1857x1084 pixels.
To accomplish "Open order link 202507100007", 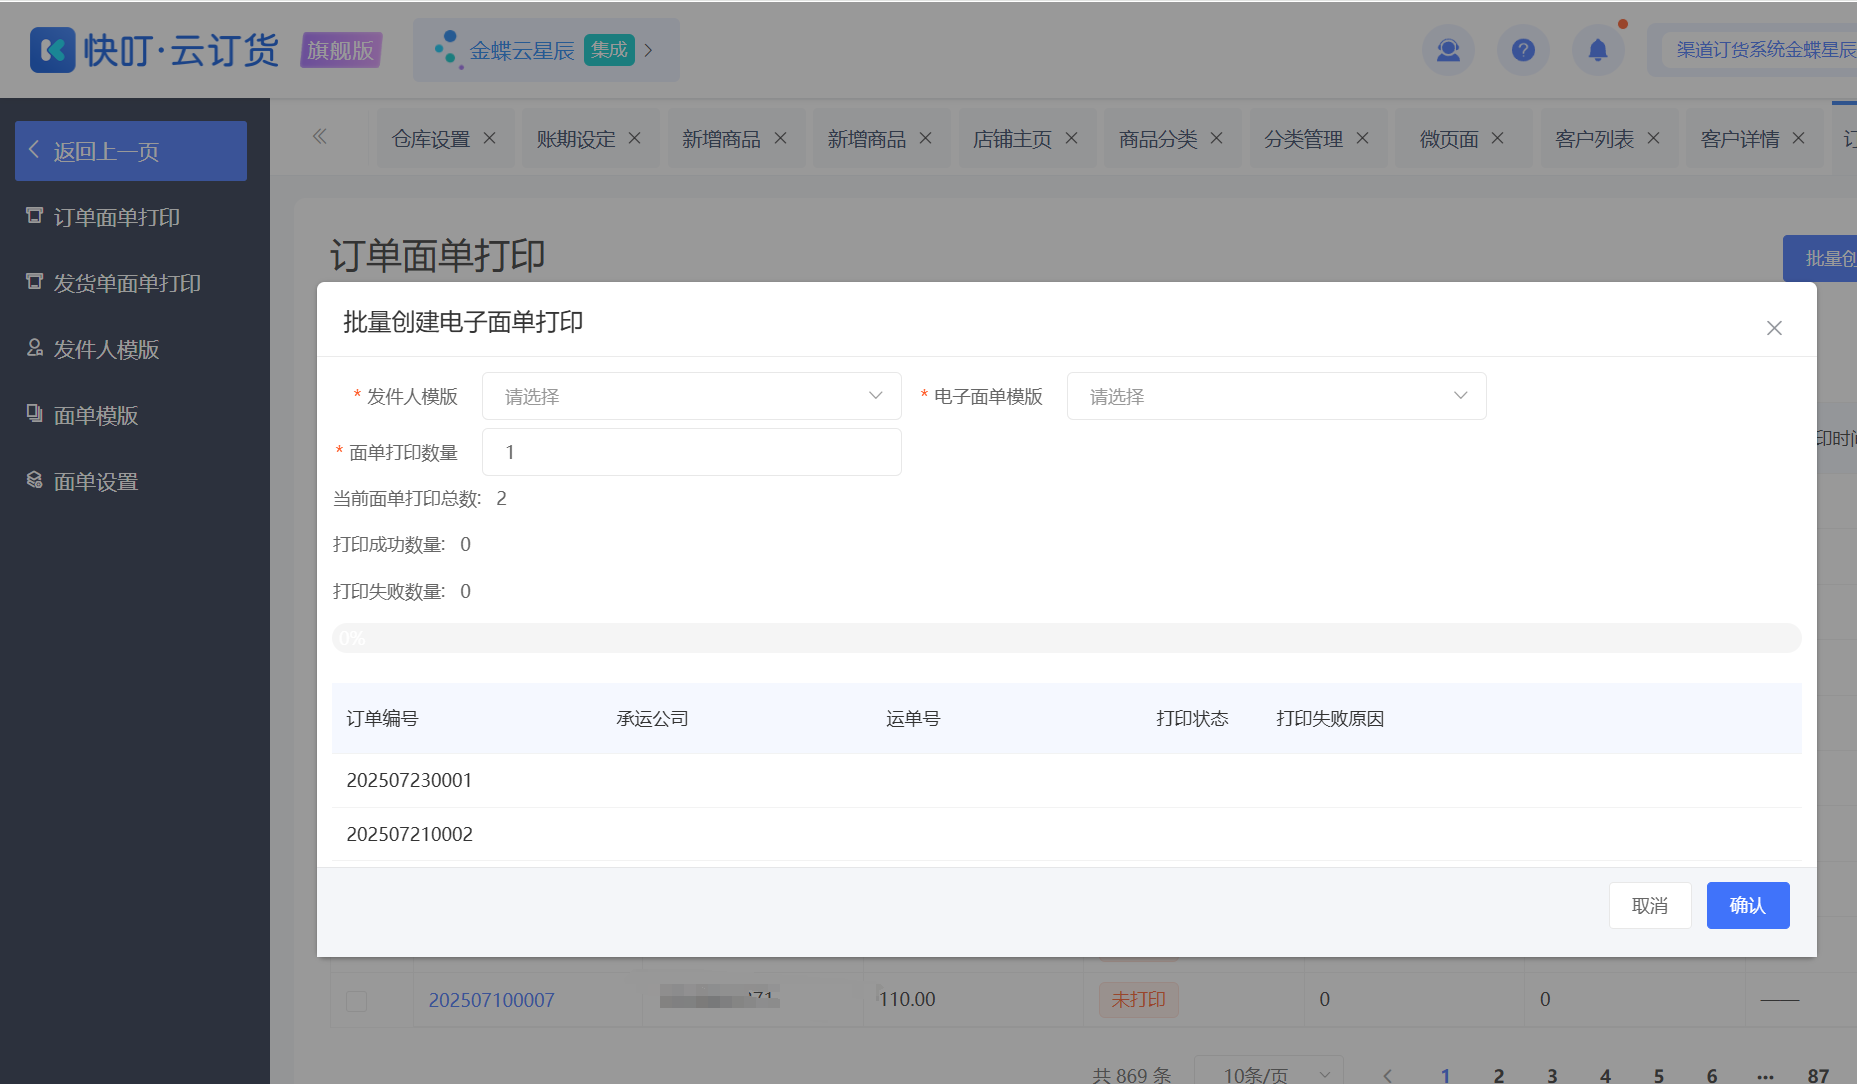I will click(491, 1000).
